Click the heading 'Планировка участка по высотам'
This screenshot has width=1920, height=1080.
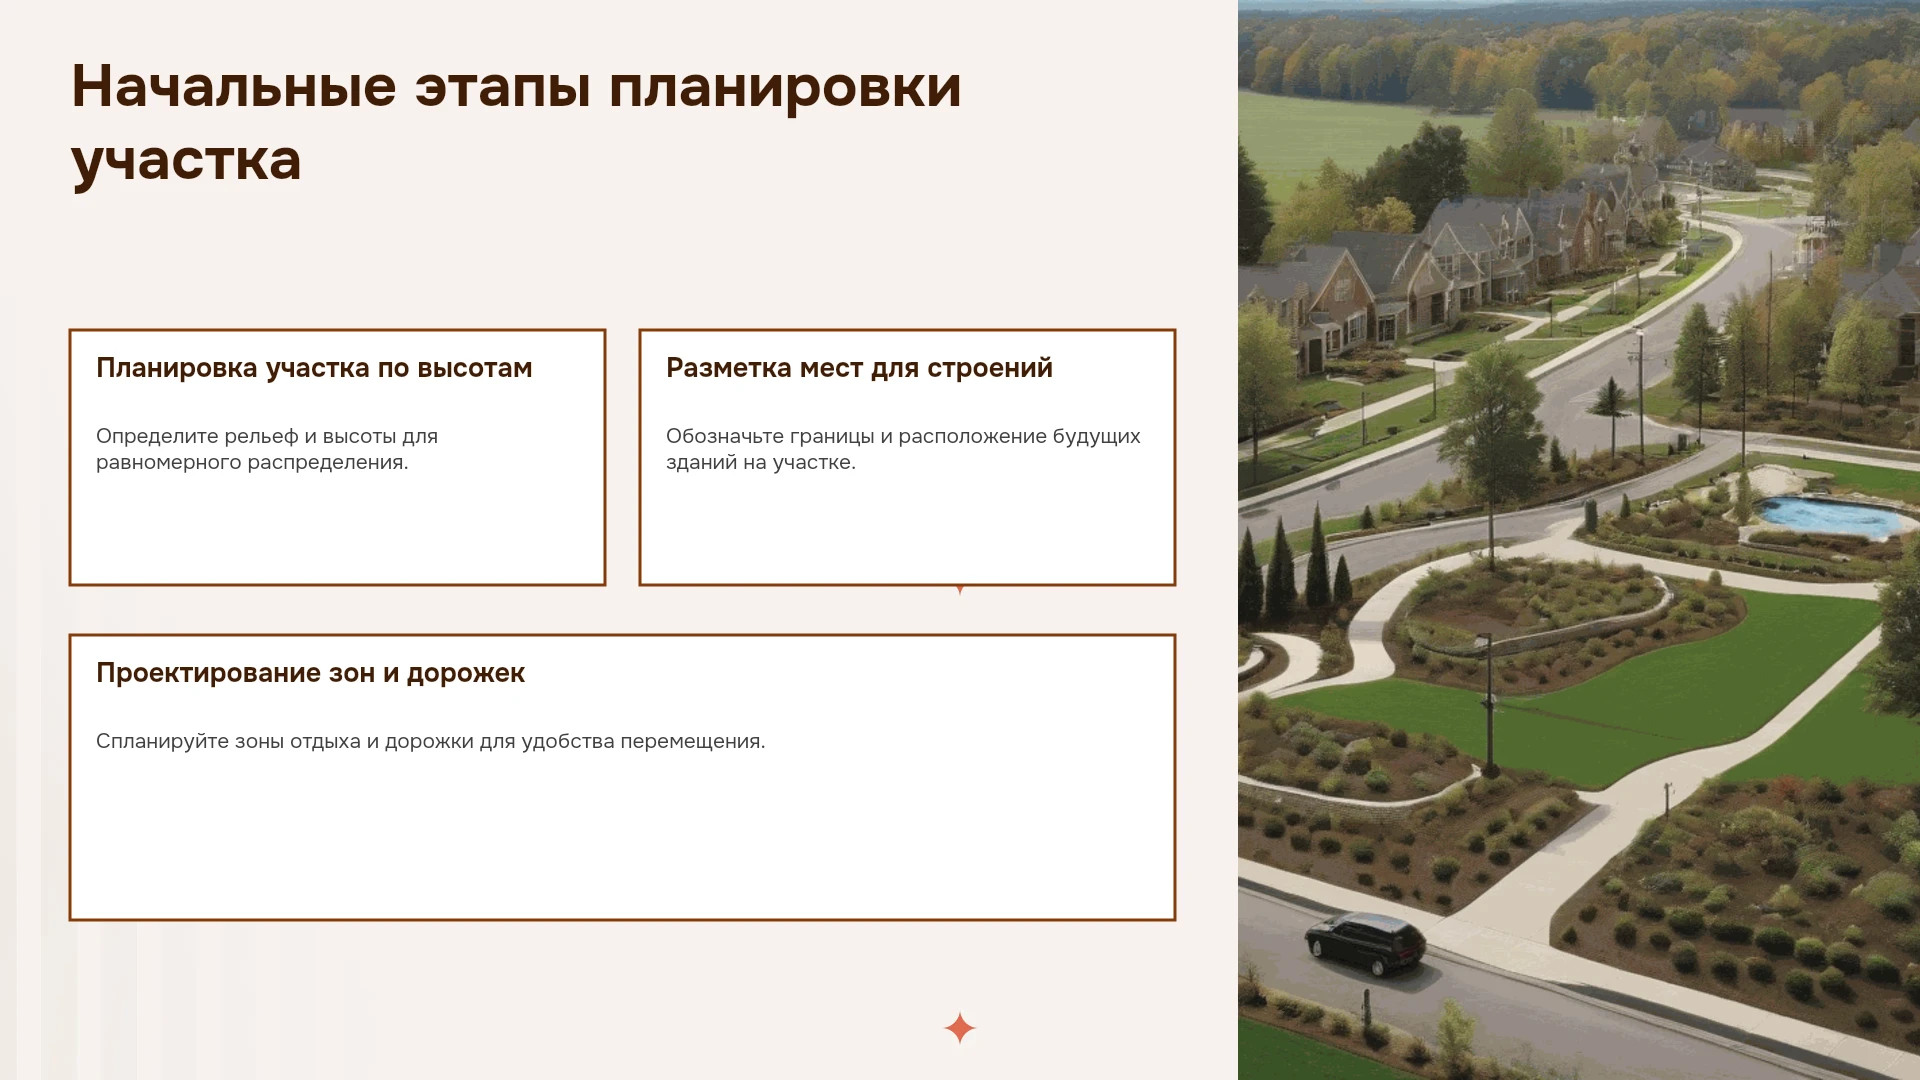314,368
